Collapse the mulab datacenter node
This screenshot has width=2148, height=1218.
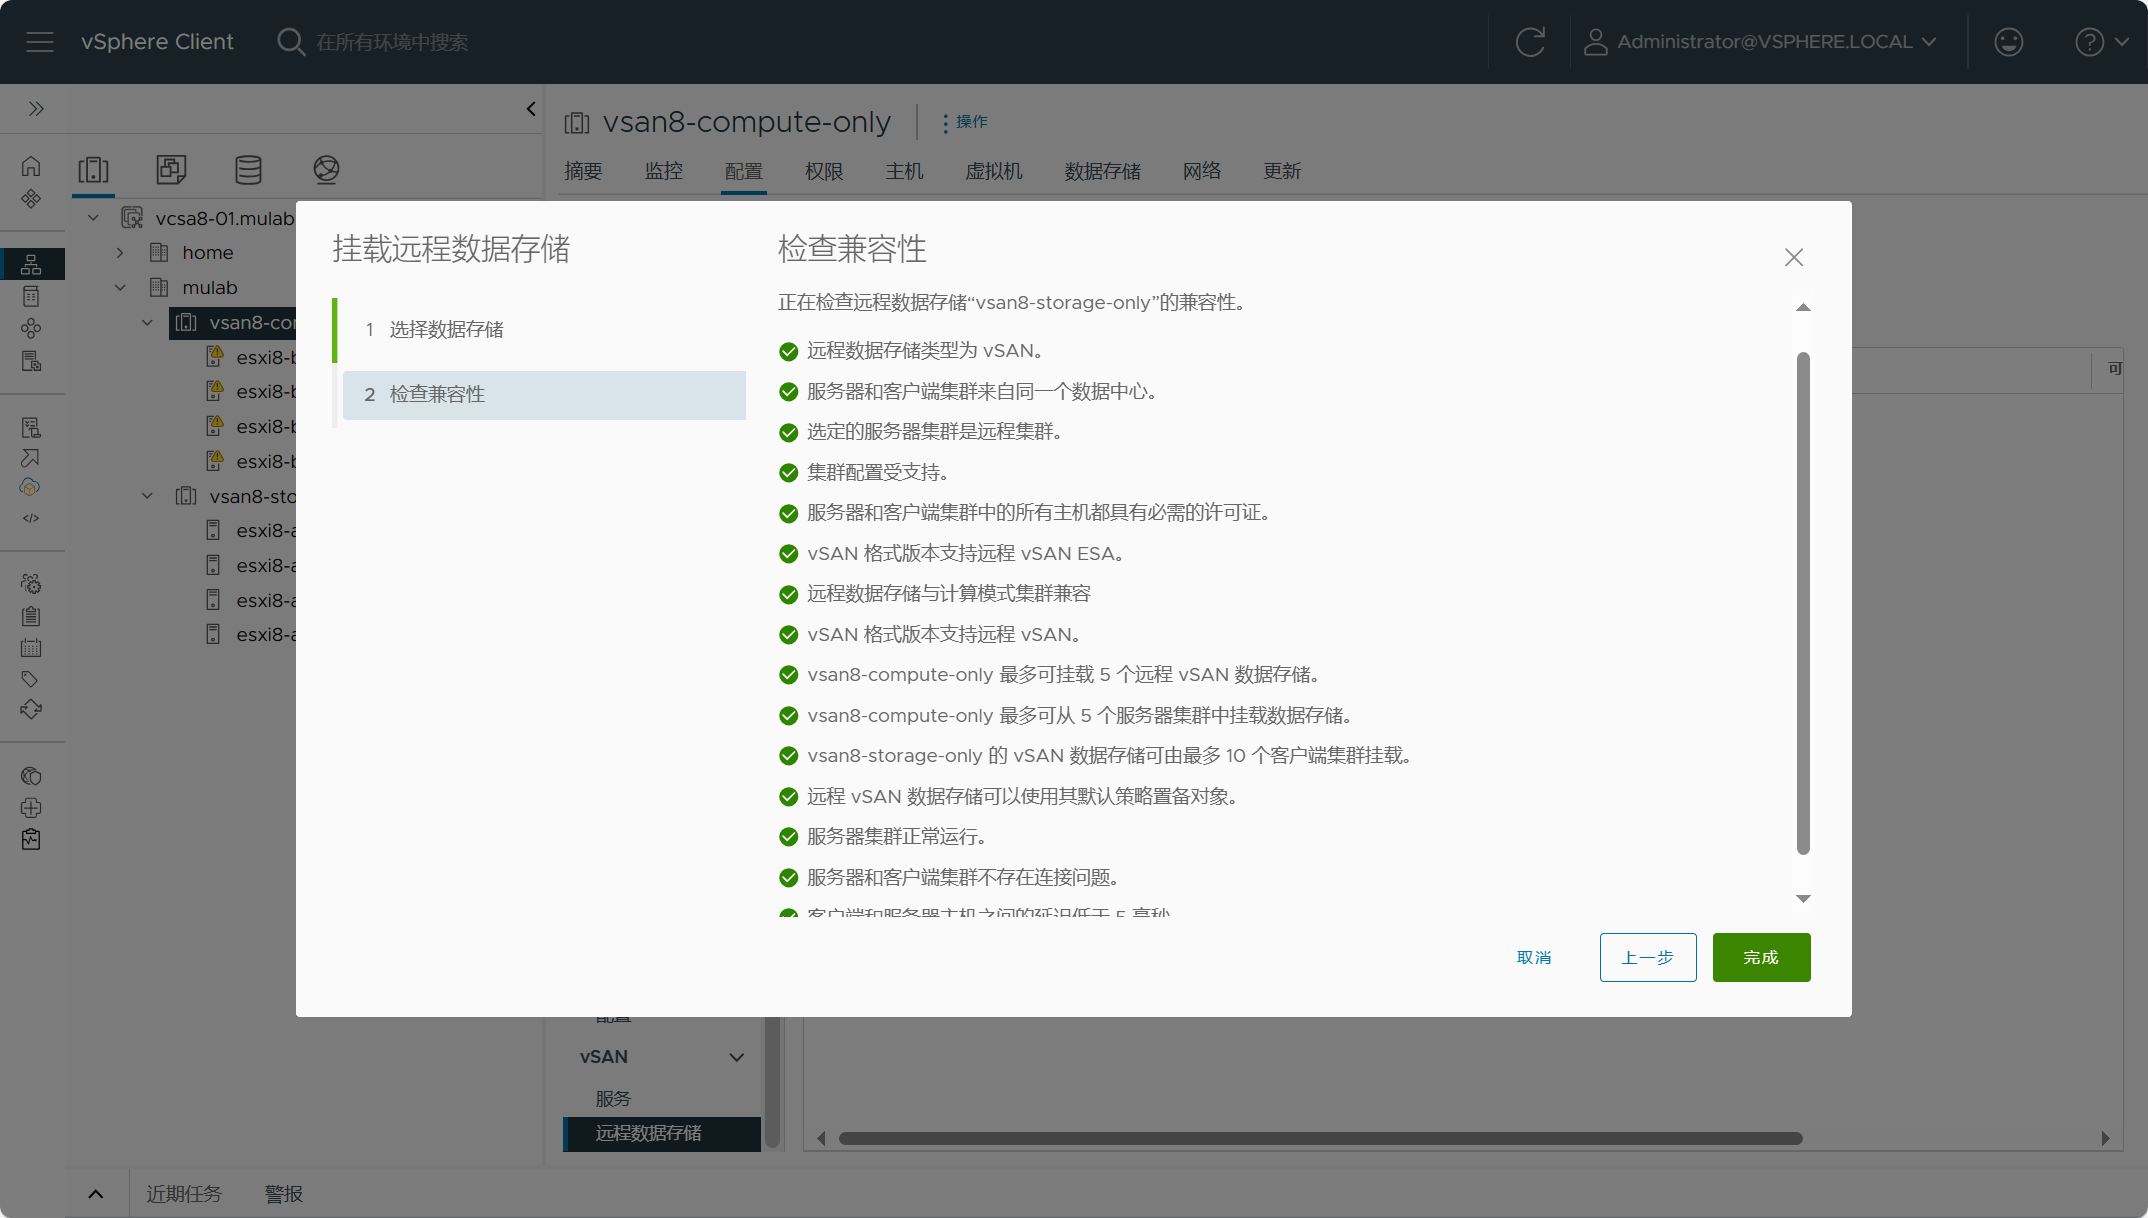point(120,288)
